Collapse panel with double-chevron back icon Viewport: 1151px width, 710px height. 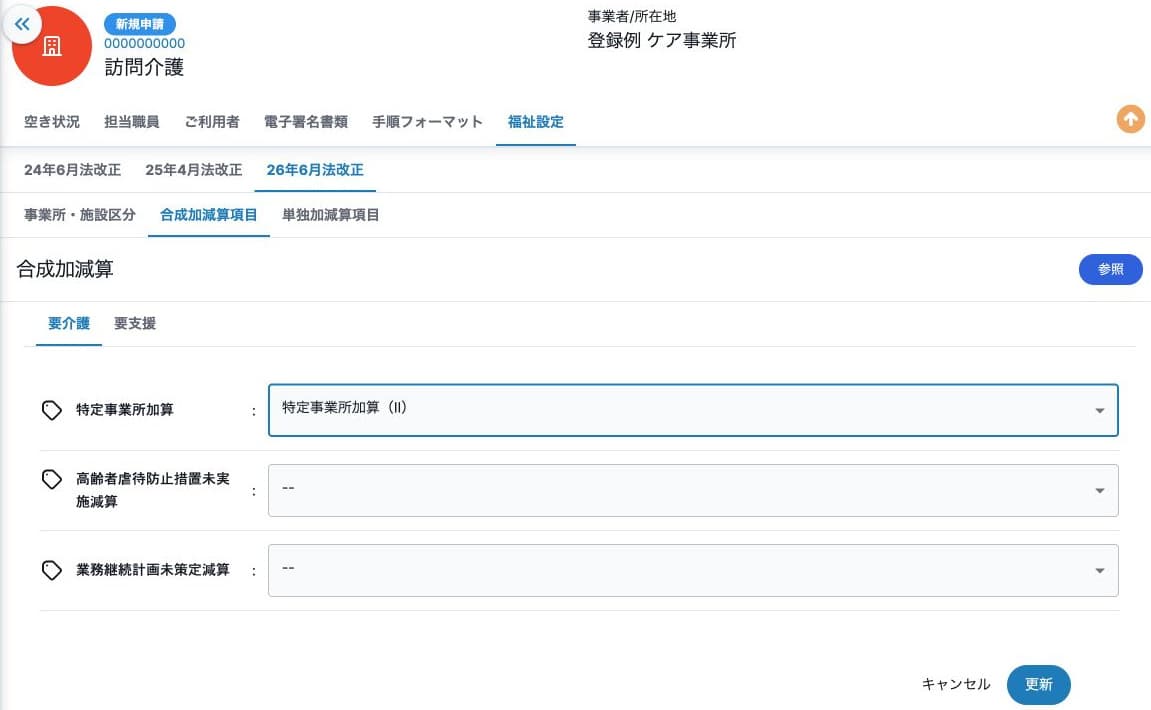22,24
